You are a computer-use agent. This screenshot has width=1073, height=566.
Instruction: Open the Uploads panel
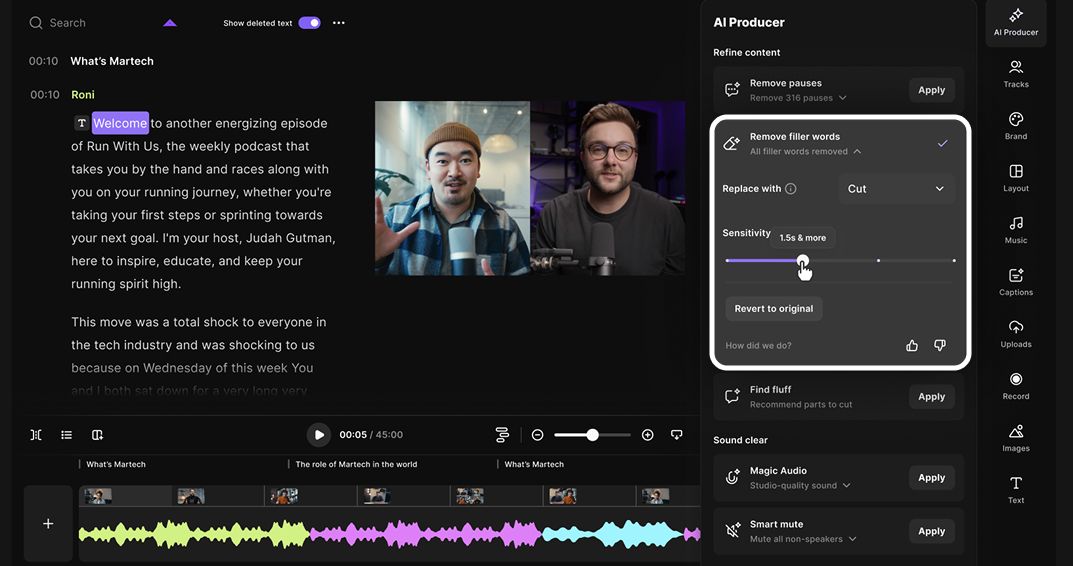(1015, 333)
